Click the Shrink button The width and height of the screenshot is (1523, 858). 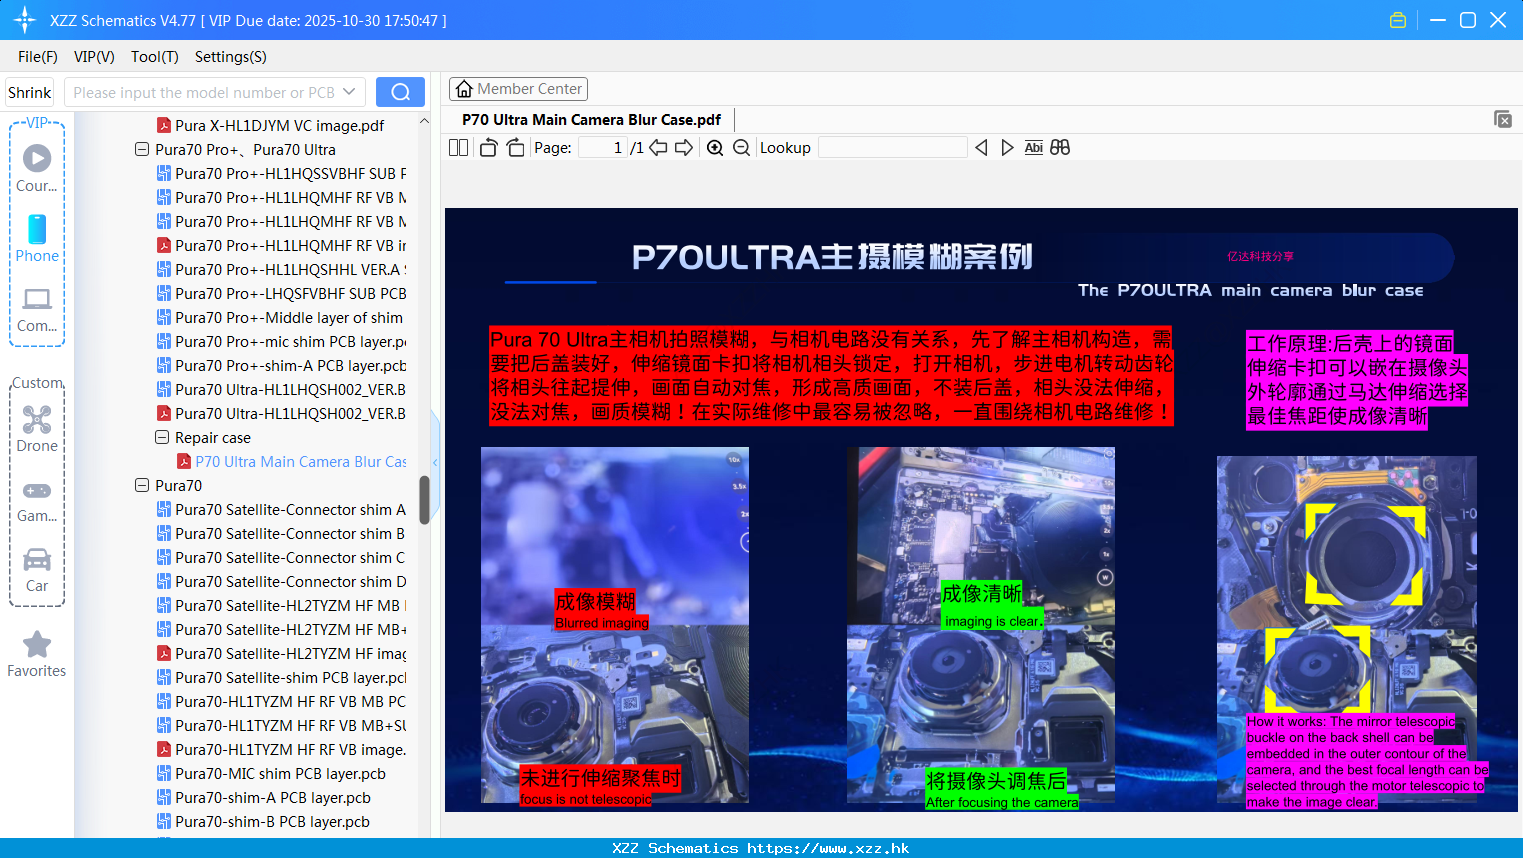[x=30, y=92]
